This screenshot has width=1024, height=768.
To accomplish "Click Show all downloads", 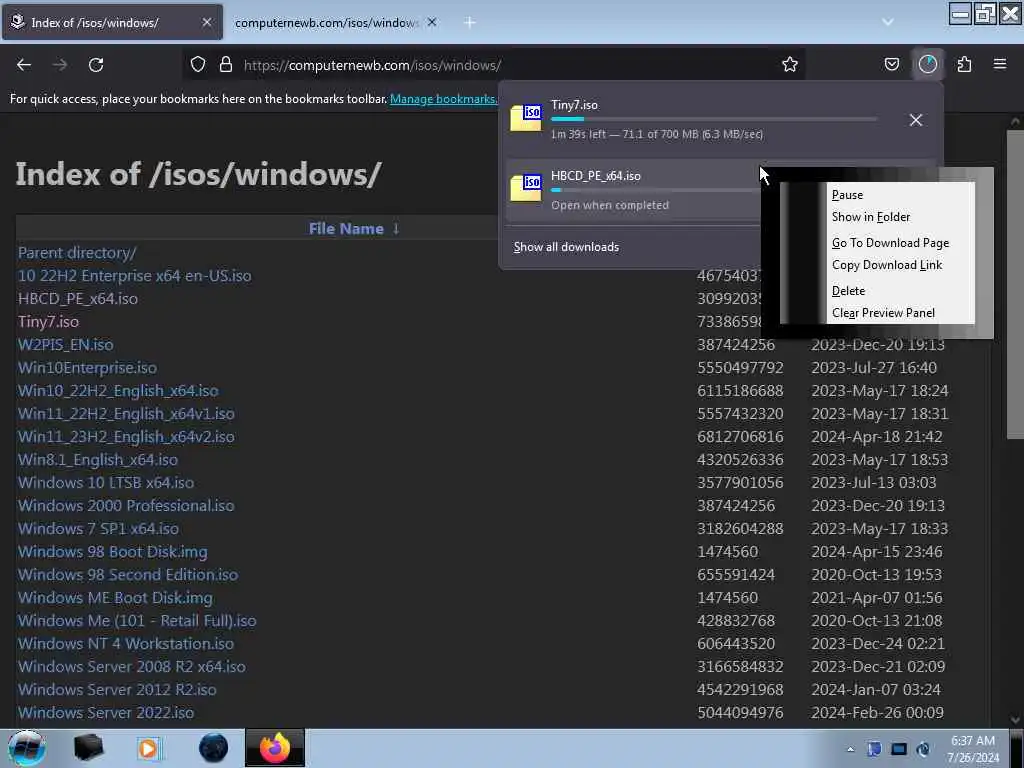I will tap(566, 247).
